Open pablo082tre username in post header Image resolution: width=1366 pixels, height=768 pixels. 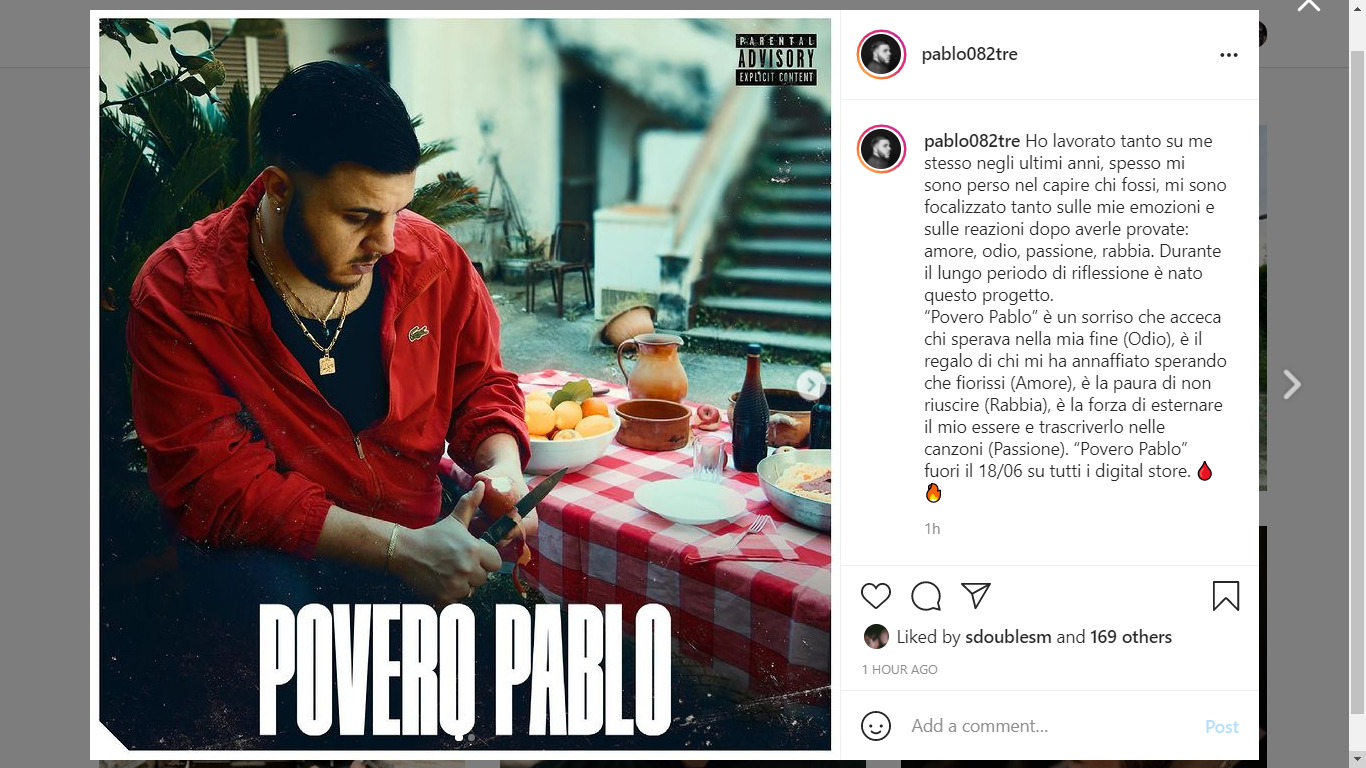tap(970, 54)
